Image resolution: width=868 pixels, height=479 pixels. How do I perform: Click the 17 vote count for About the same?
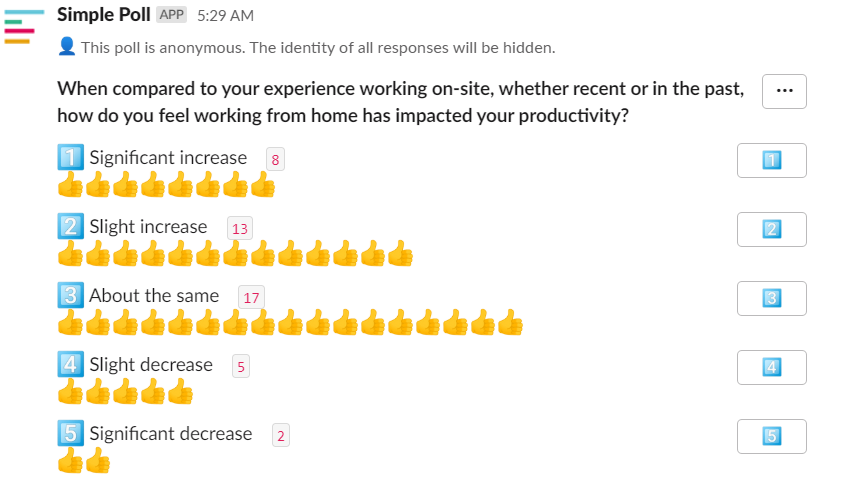coord(251,297)
